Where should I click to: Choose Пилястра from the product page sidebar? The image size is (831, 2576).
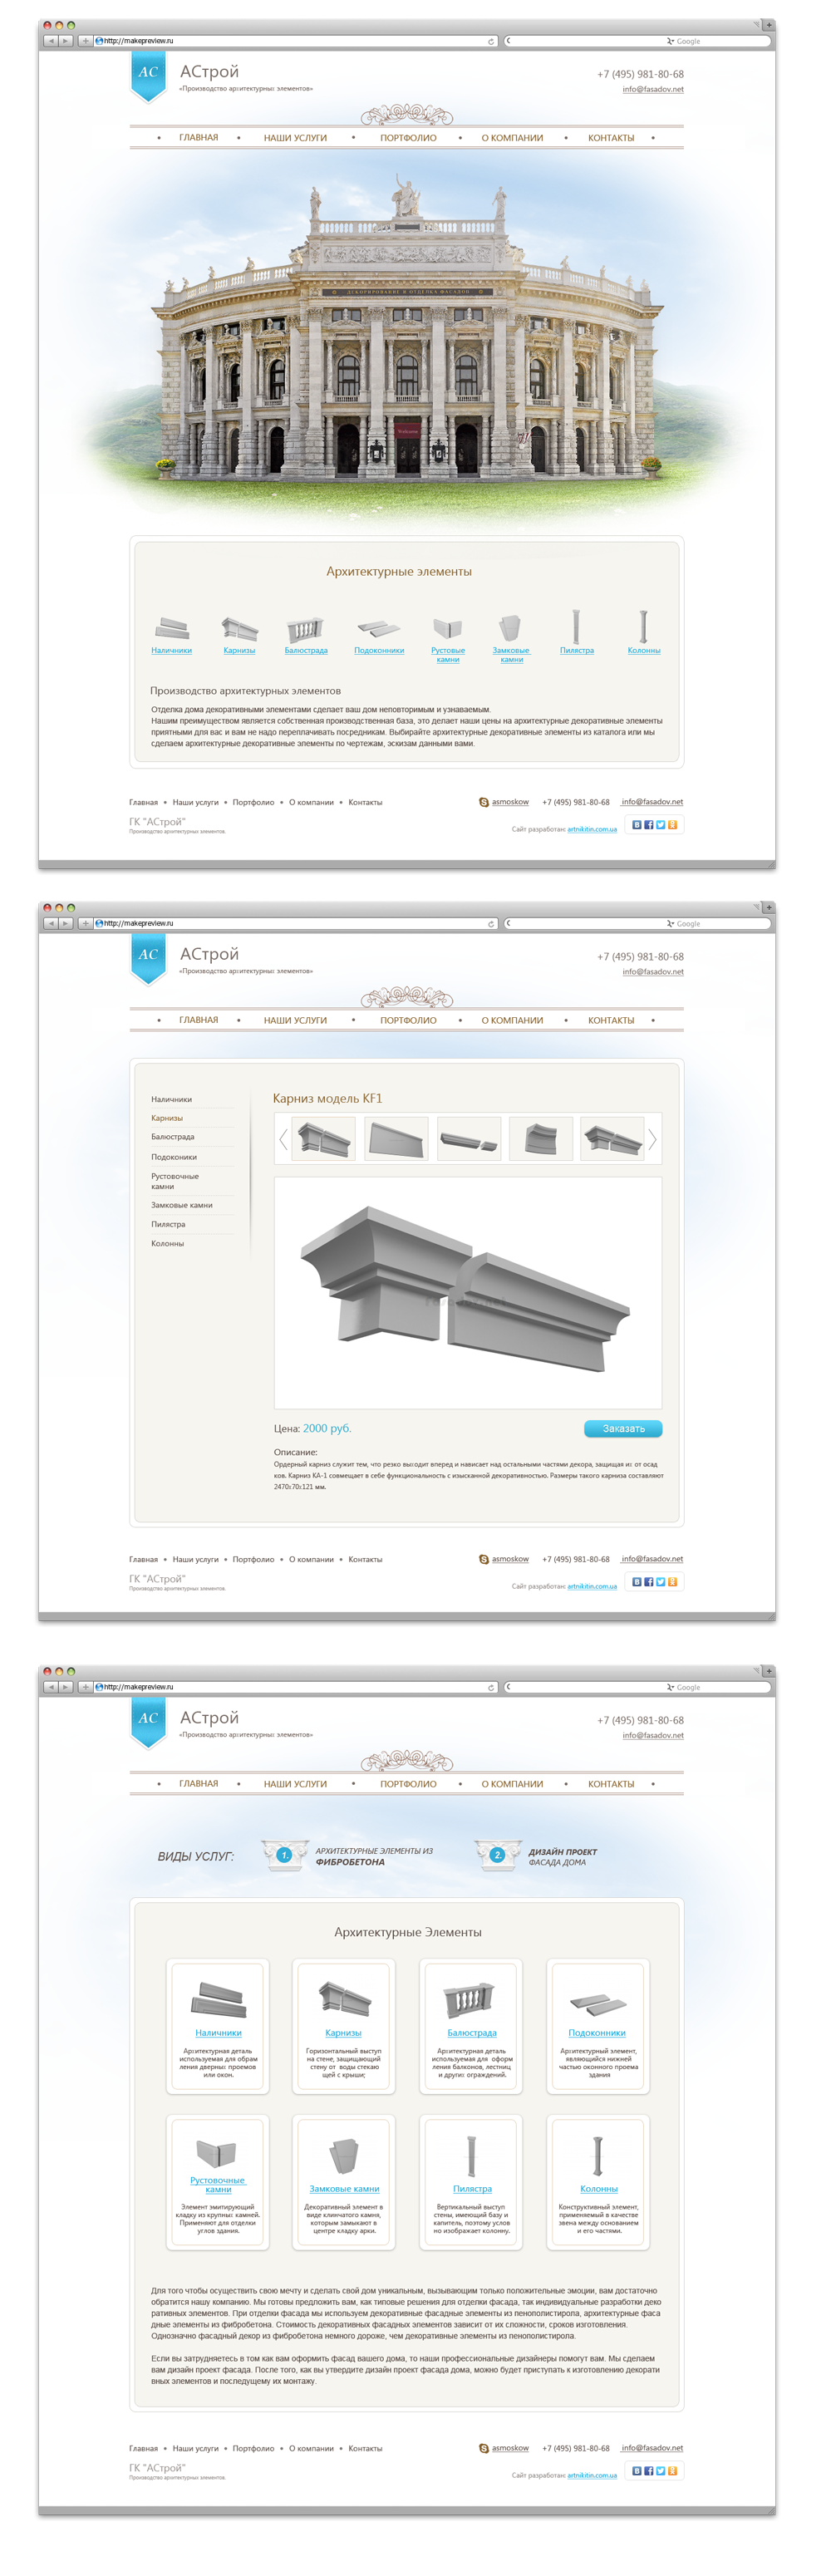168,1224
